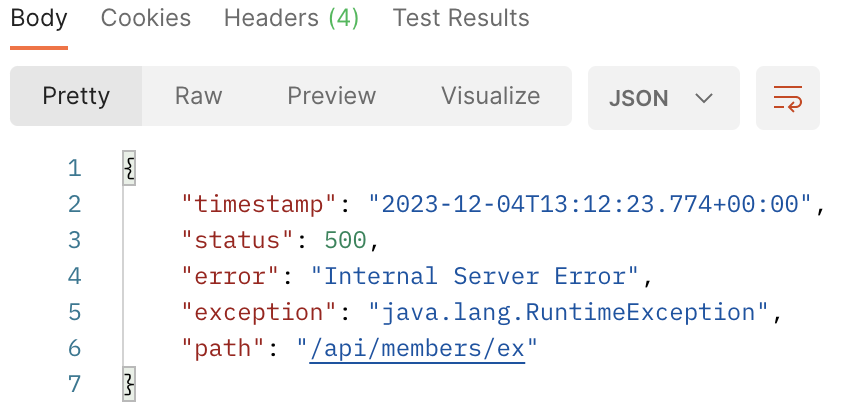856x410 pixels.
Task: Select the Preview view mode
Action: (331, 97)
